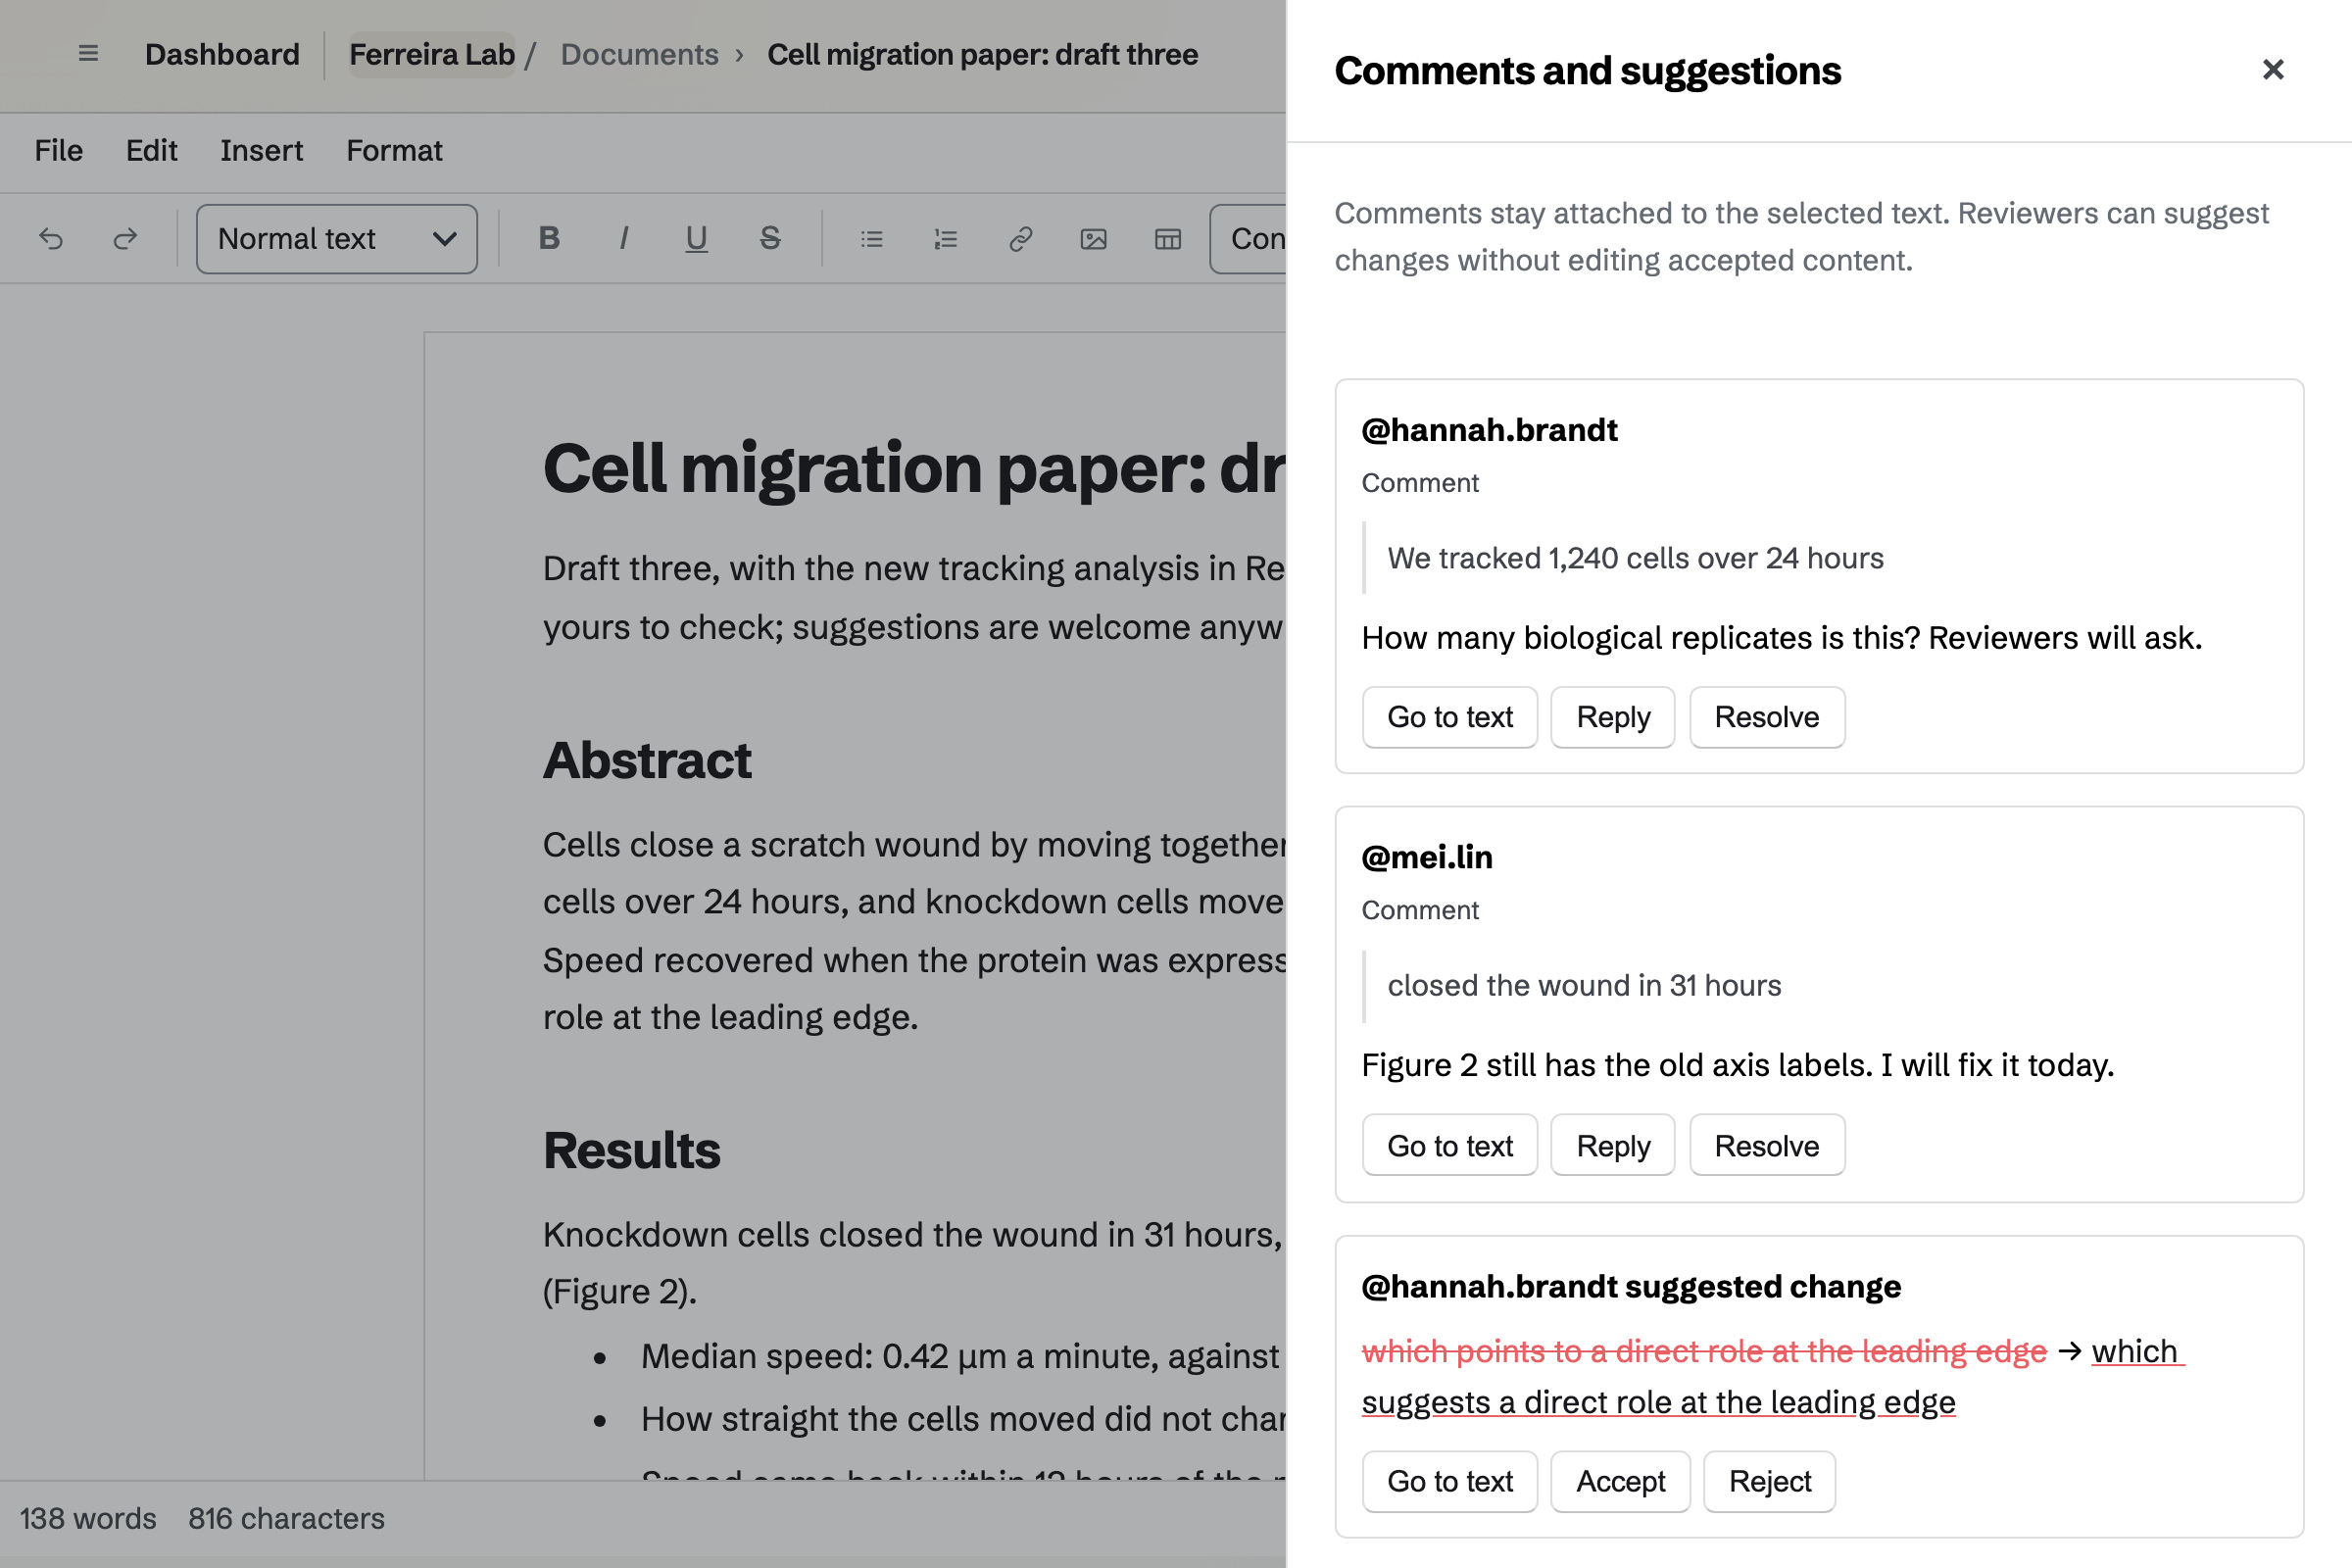Go to text for the suggested change
Image resolution: width=2352 pixels, height=1568 pixels.
coord(1450,1481)
